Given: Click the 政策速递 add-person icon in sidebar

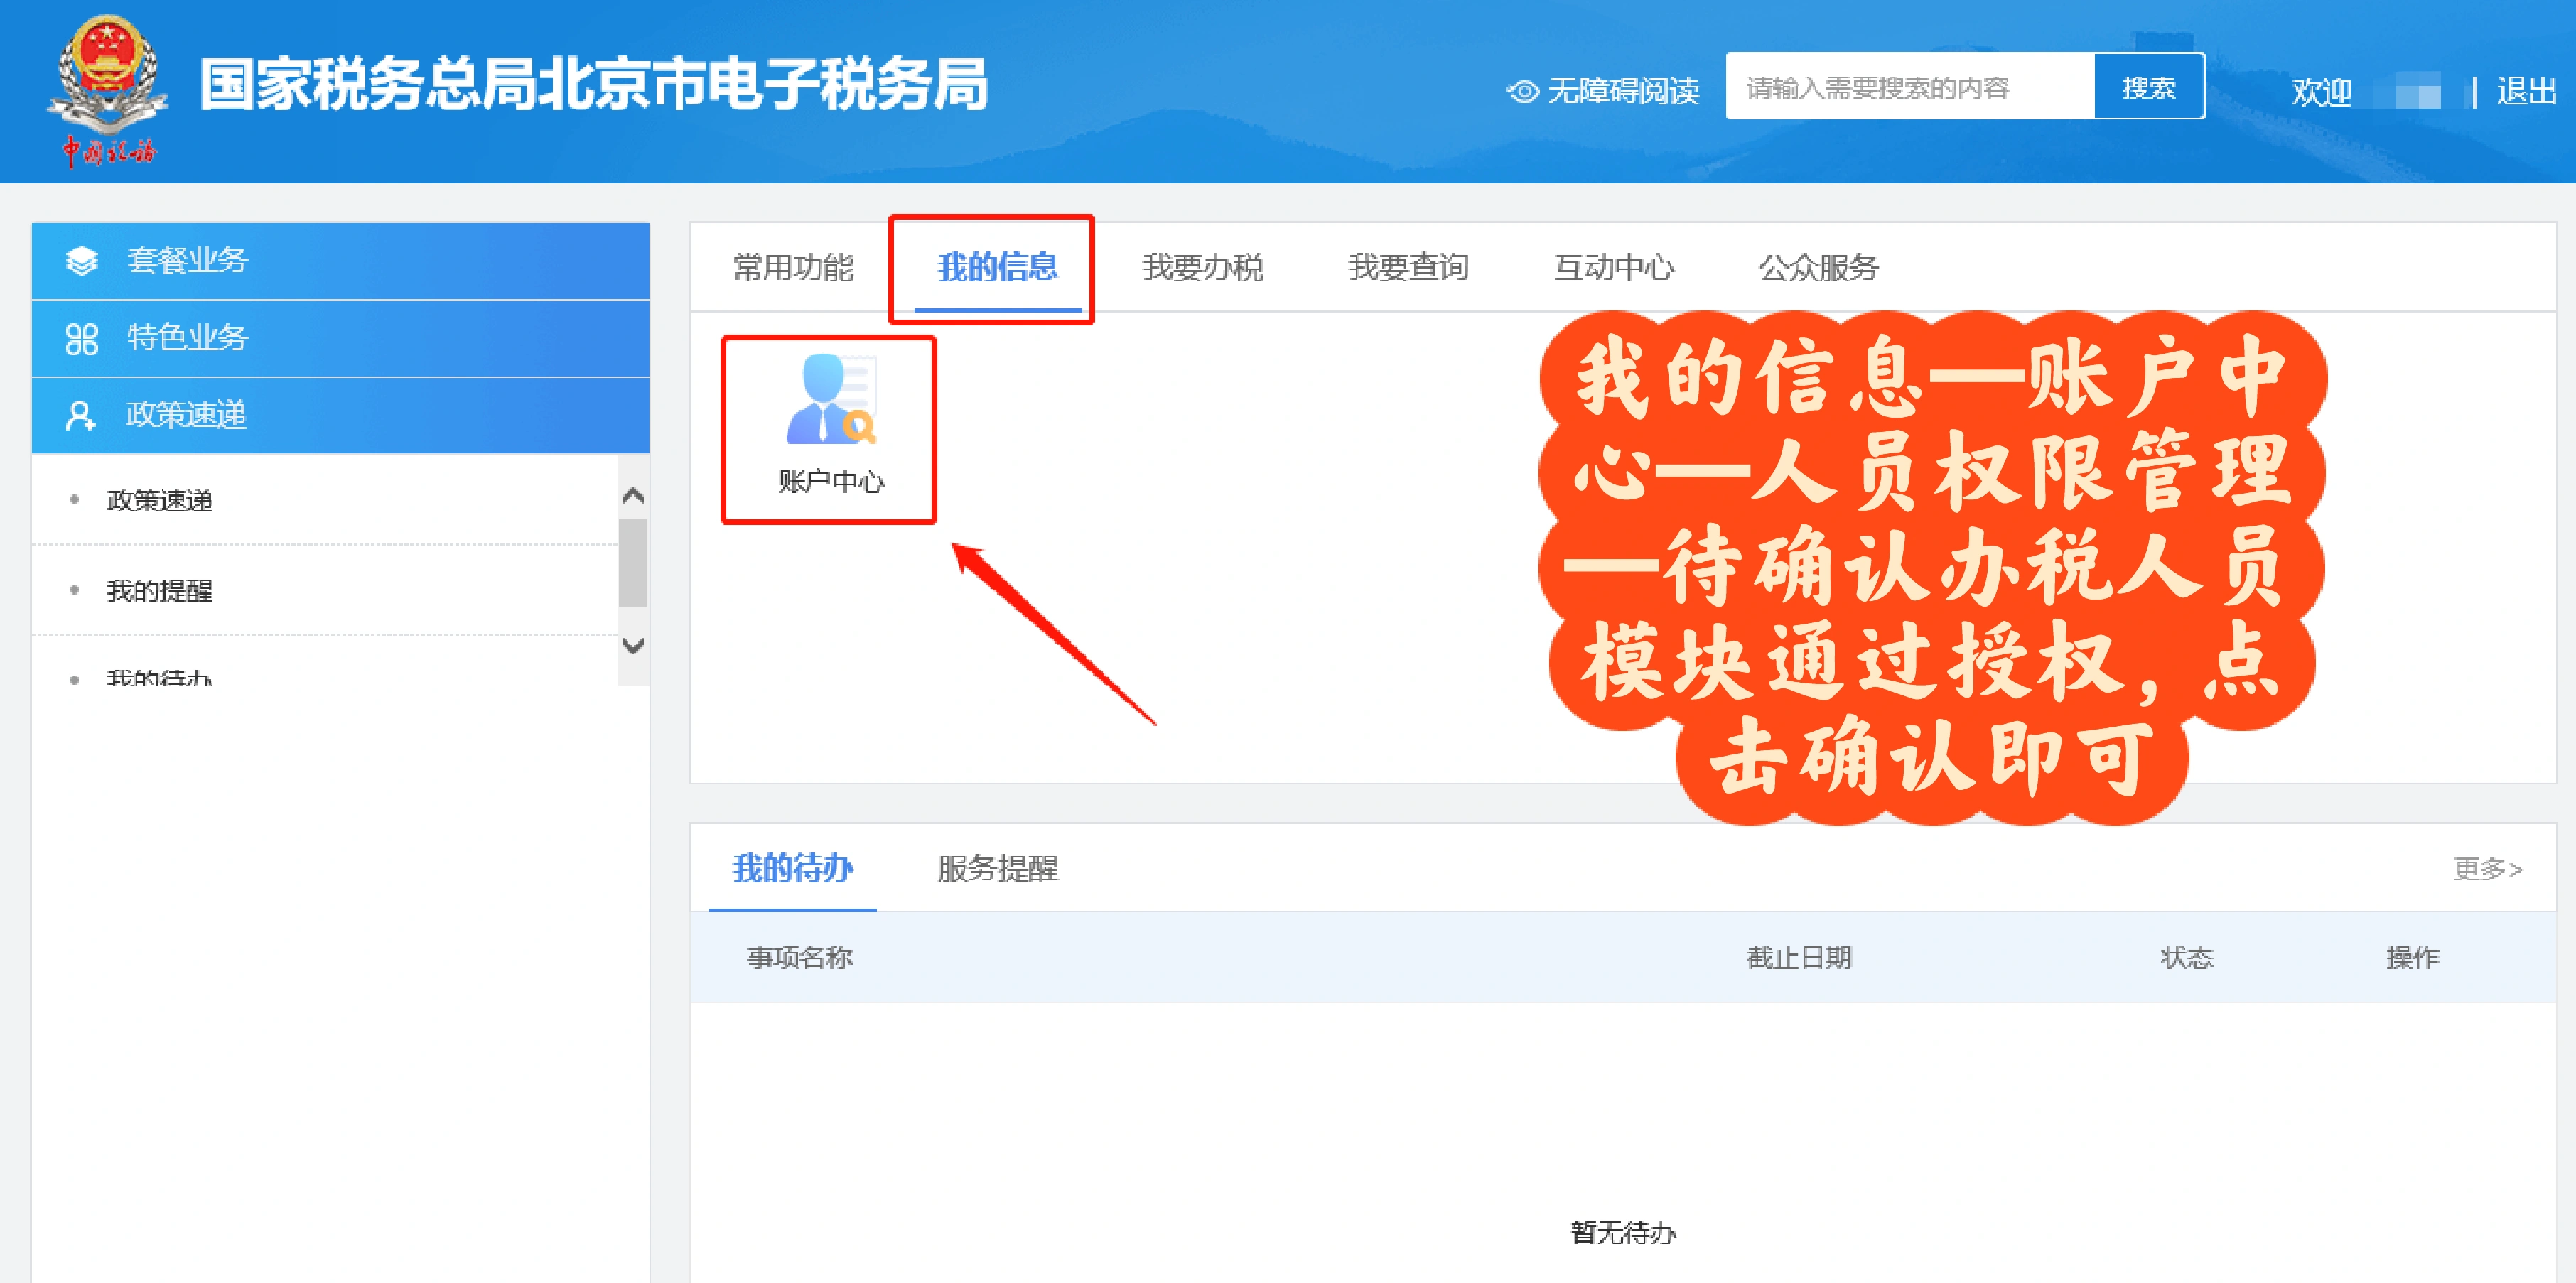Looking at the screenshot, I should [x=80, y=415].
